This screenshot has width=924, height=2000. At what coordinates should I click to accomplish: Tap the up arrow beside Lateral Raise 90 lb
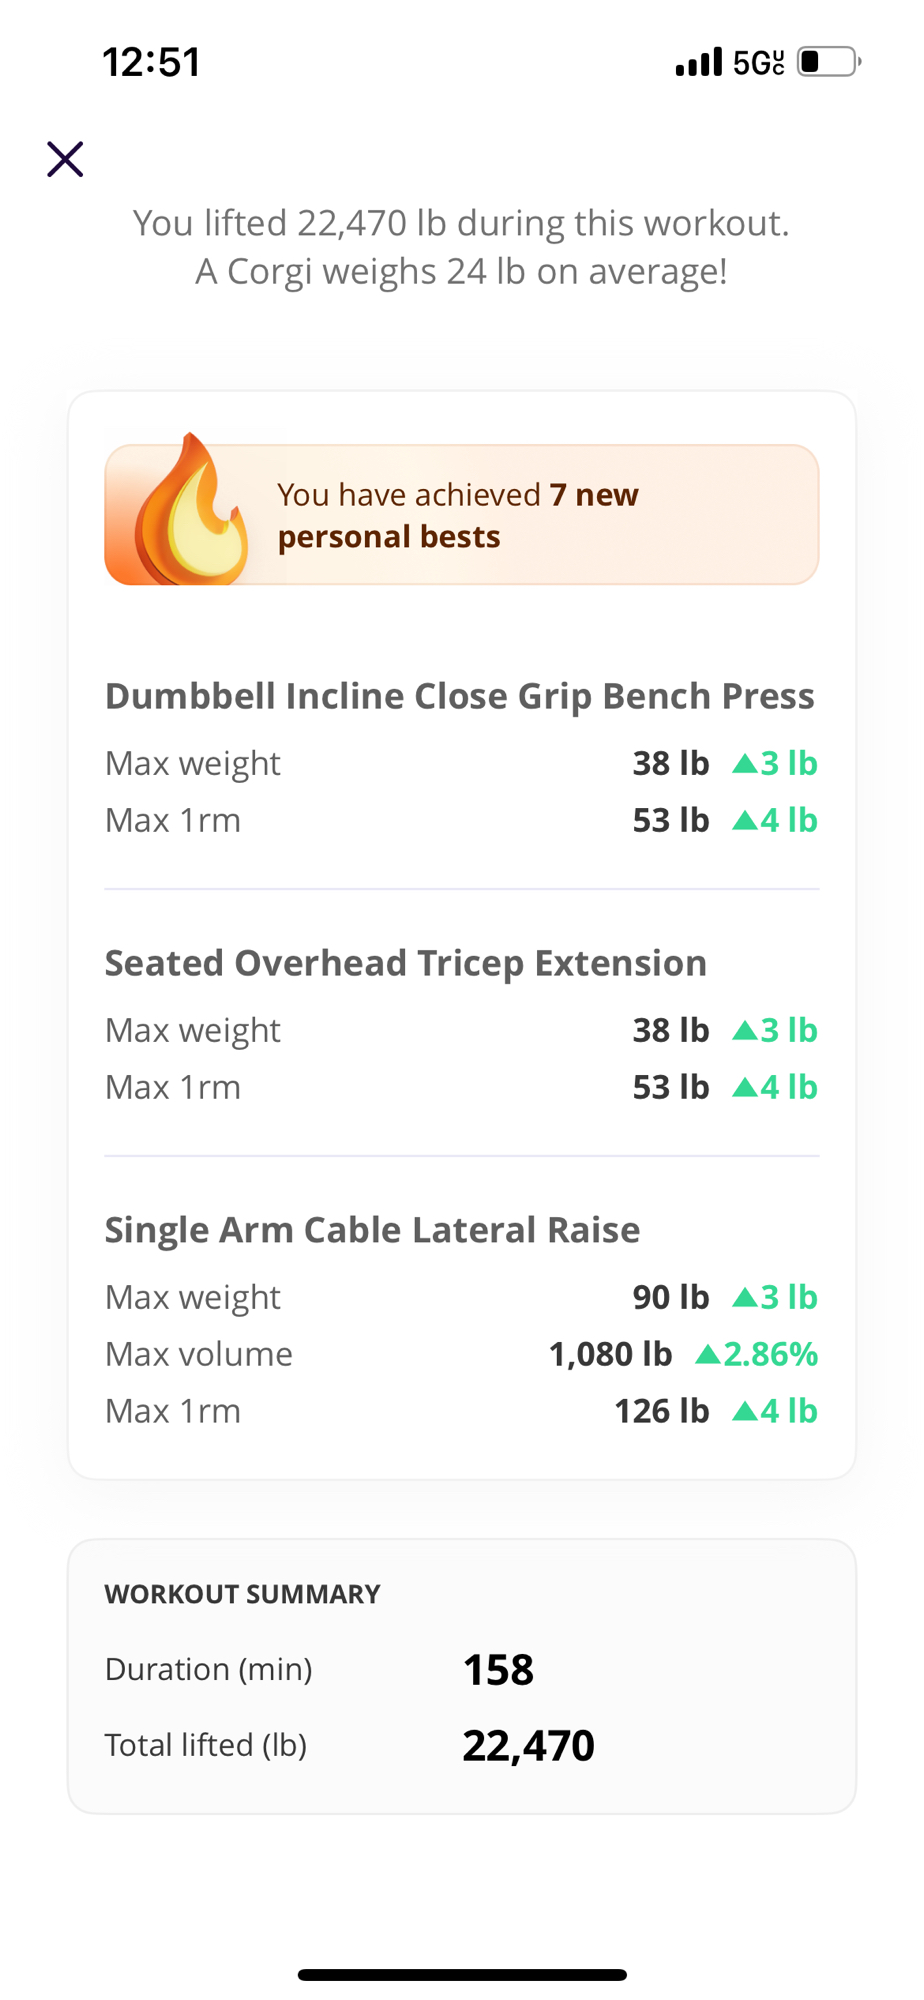coord(745,1297)
